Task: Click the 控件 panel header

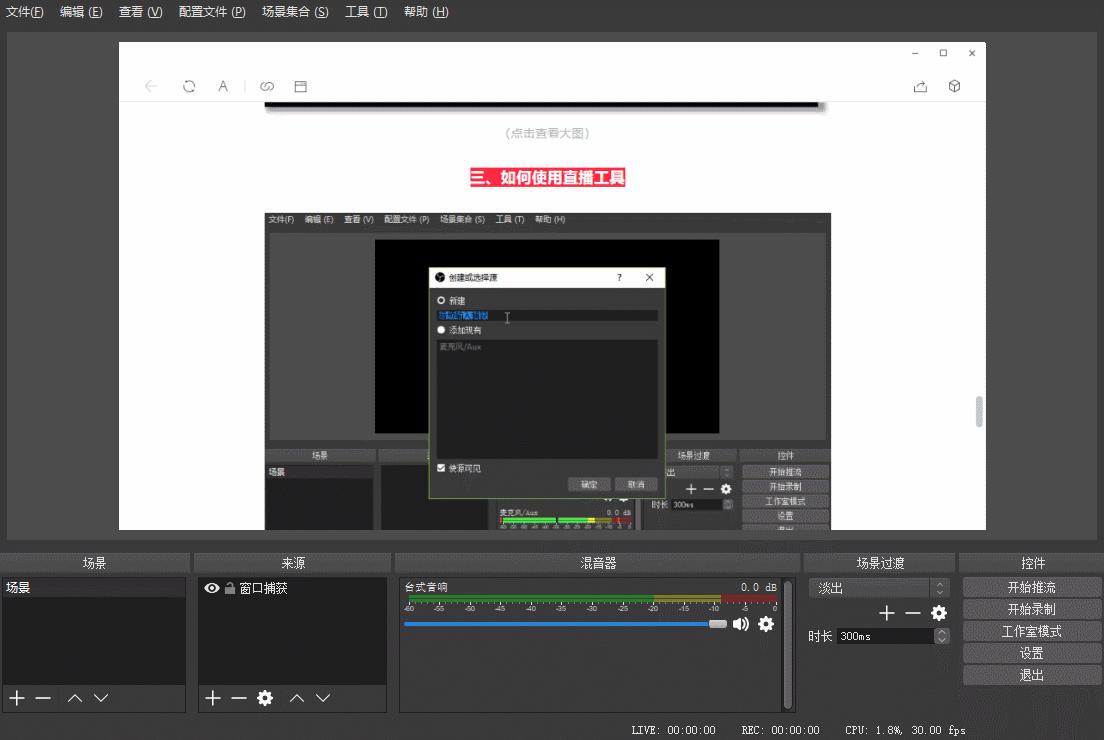Action: coord(1032,563)
